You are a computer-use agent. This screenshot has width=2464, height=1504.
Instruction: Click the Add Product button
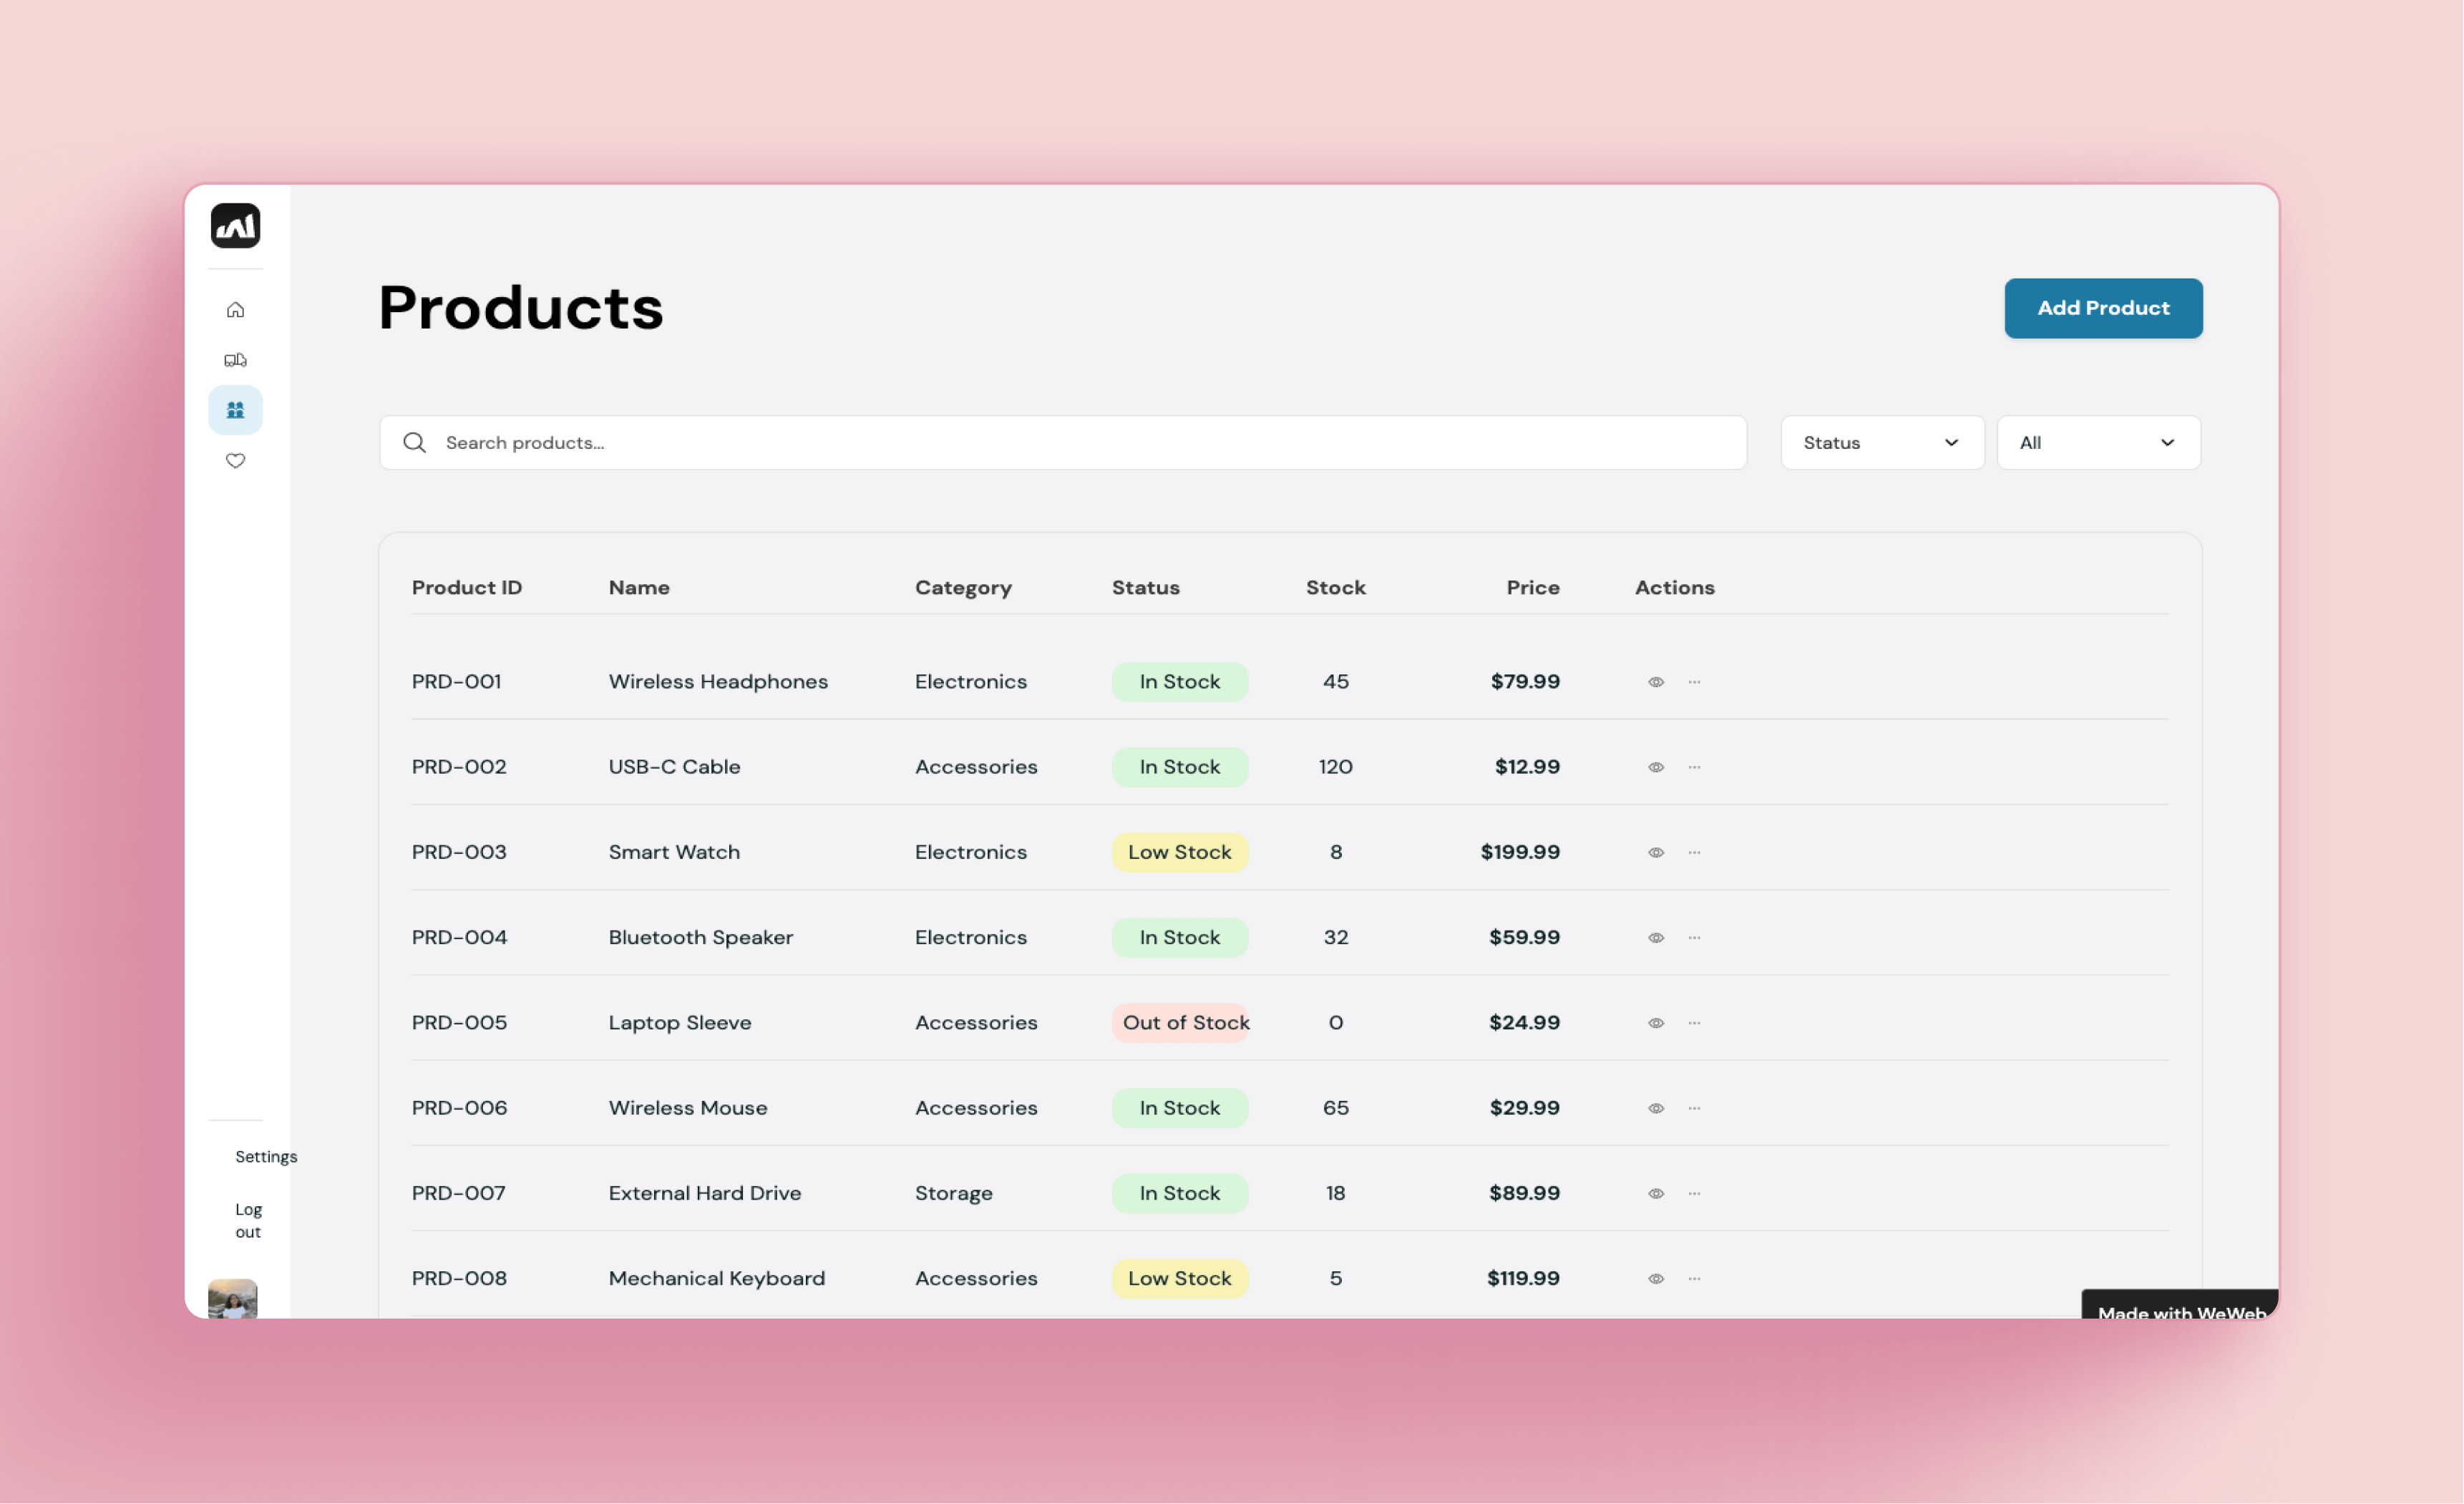2103,308
